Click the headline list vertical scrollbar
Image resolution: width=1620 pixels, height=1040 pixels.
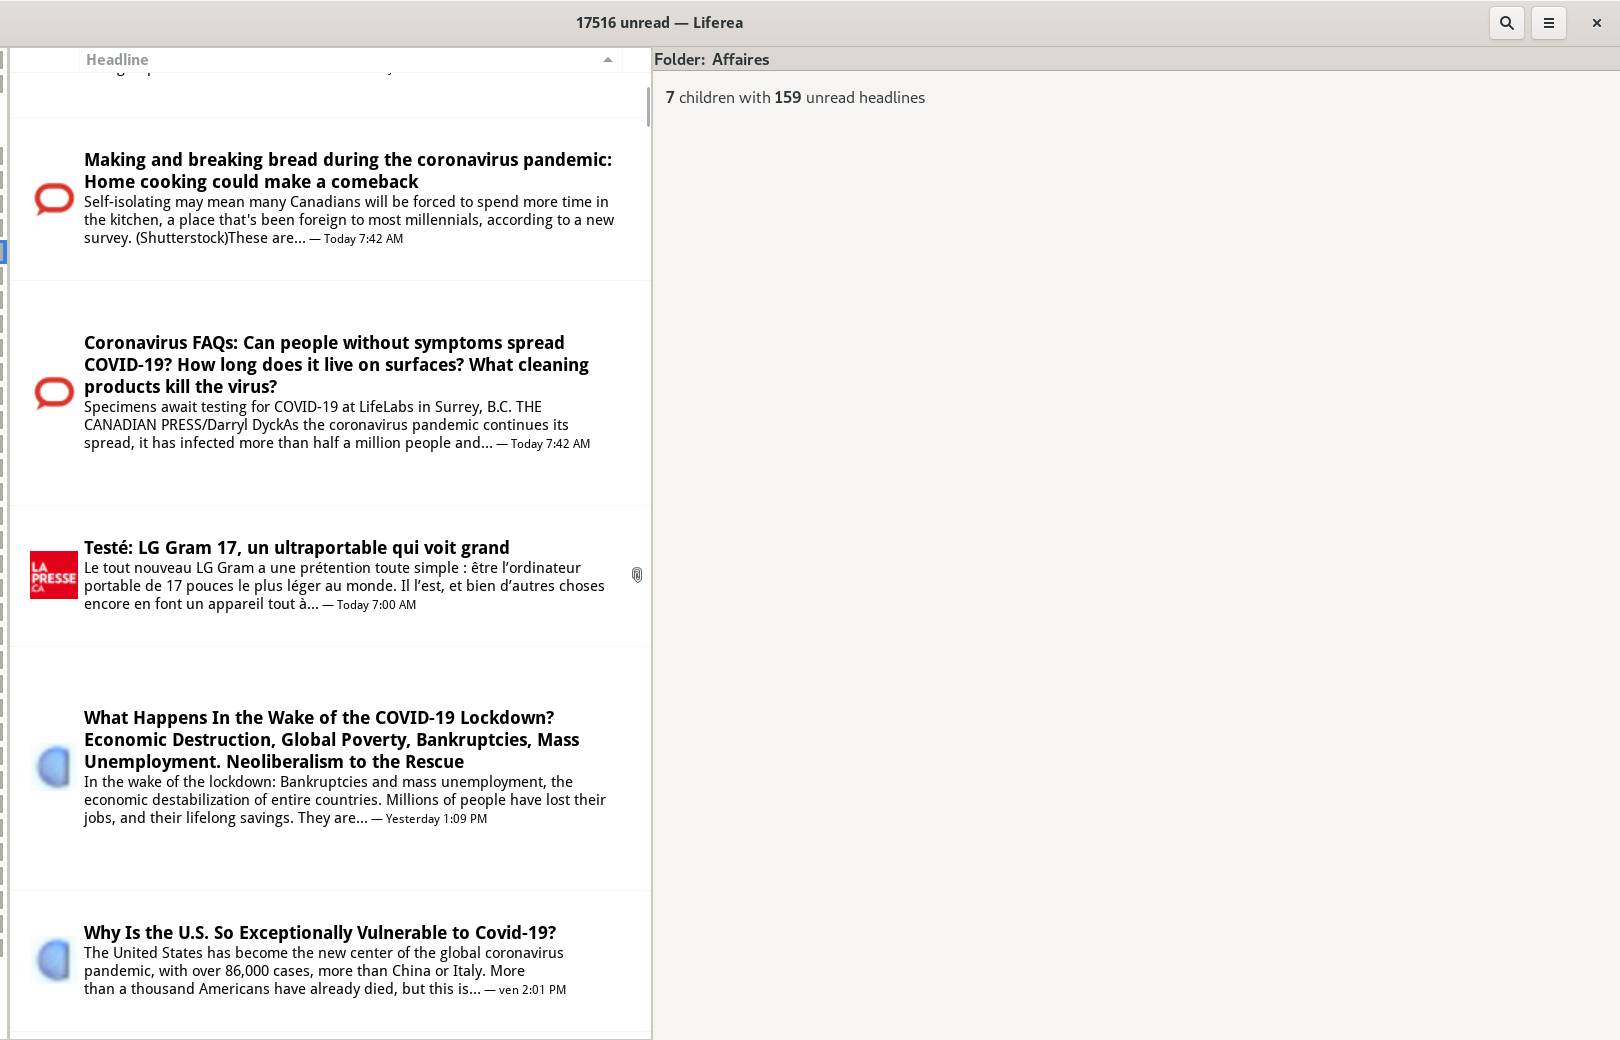coord(648,107)
